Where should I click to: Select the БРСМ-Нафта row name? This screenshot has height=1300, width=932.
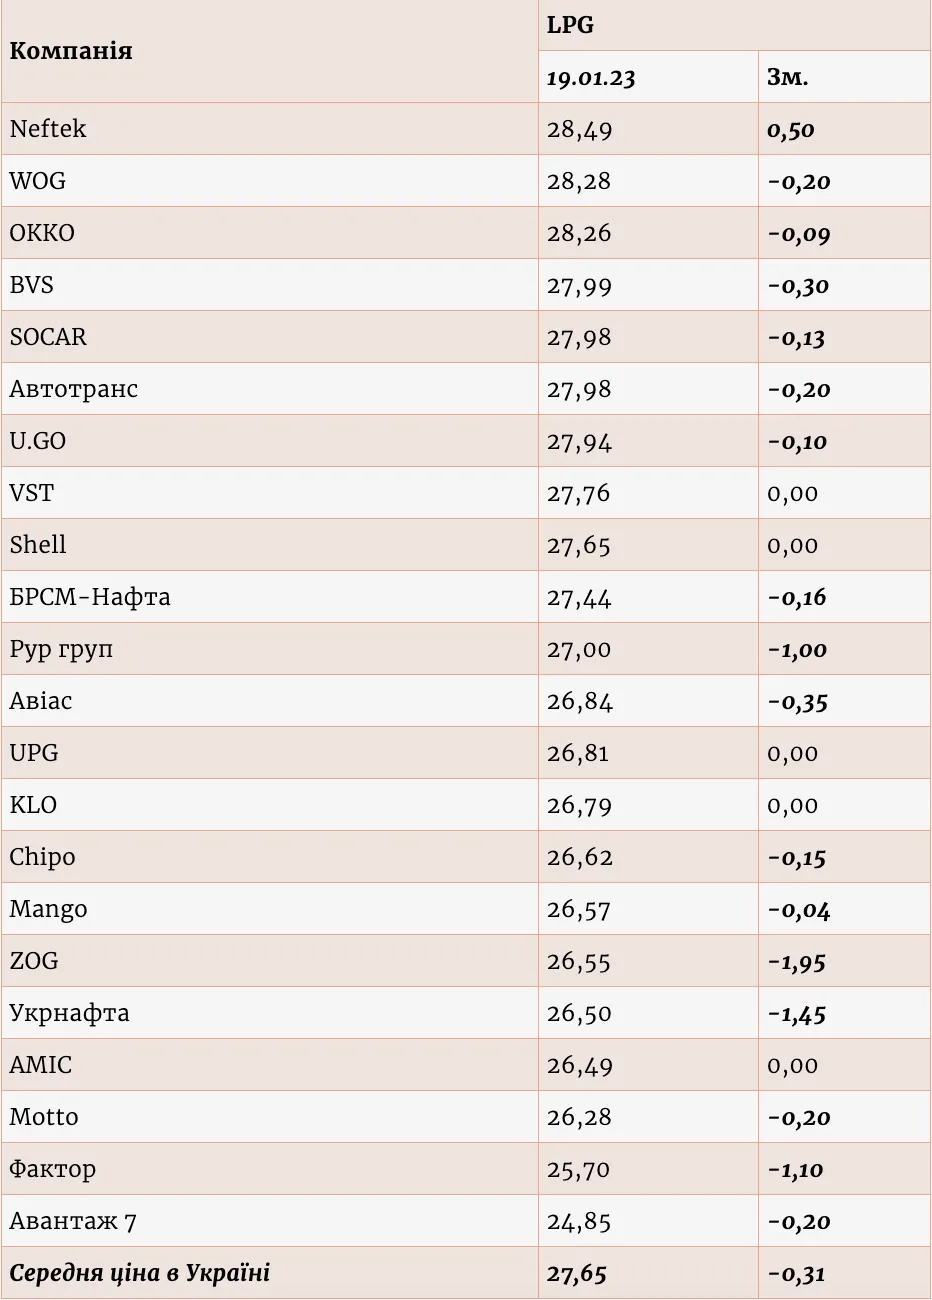[90, 597]
